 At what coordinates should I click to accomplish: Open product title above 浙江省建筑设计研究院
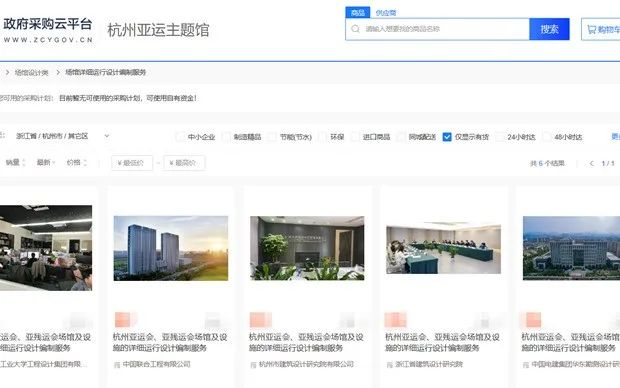pyautogui.click(x=442, y=343)
